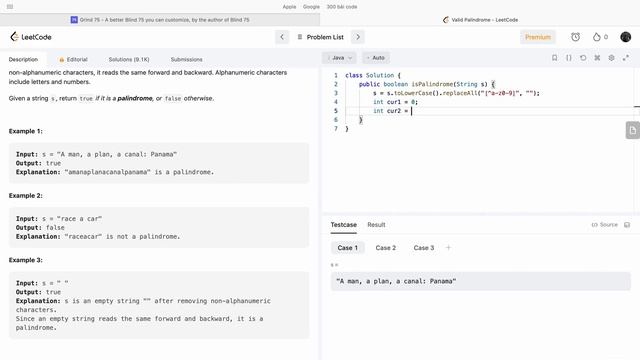
Task: Click the Source link in testcase panel
Action: click(x=604, y=225)
